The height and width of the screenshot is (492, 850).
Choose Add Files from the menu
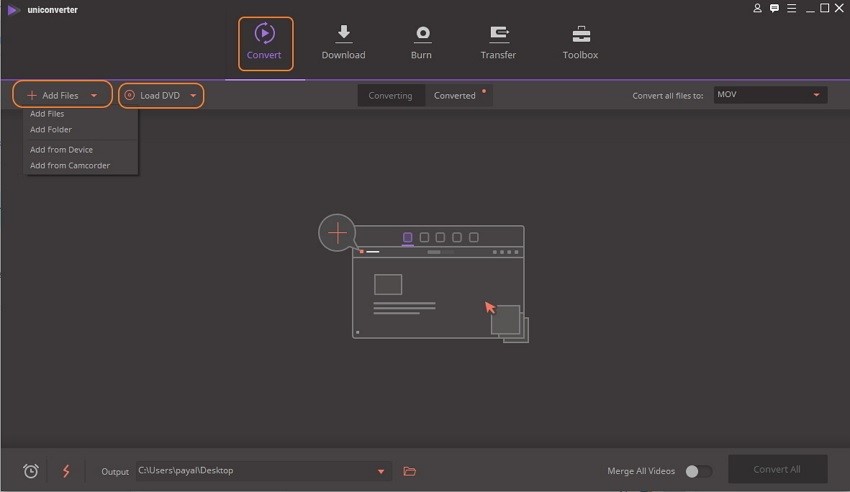[47, 114]
